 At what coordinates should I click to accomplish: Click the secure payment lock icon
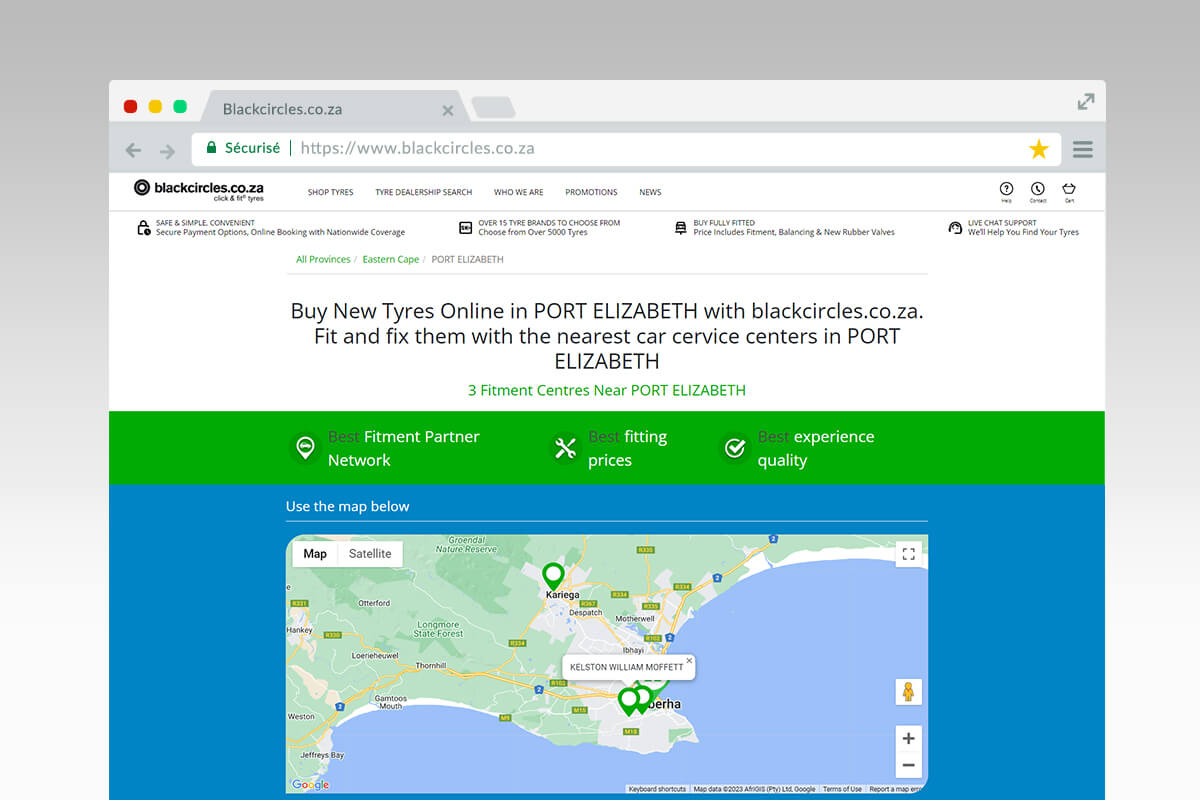pyautogui.click(x=144, y=228)
